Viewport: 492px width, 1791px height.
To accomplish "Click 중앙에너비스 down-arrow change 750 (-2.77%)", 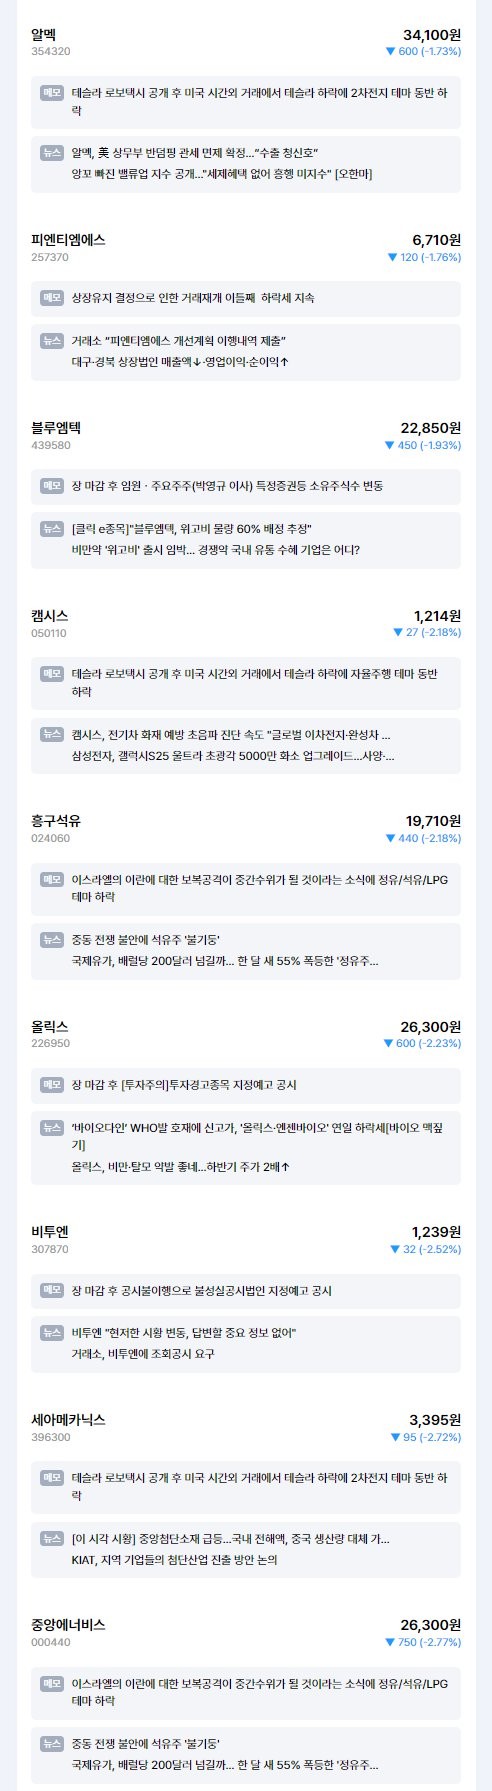I will point(422,1642).
